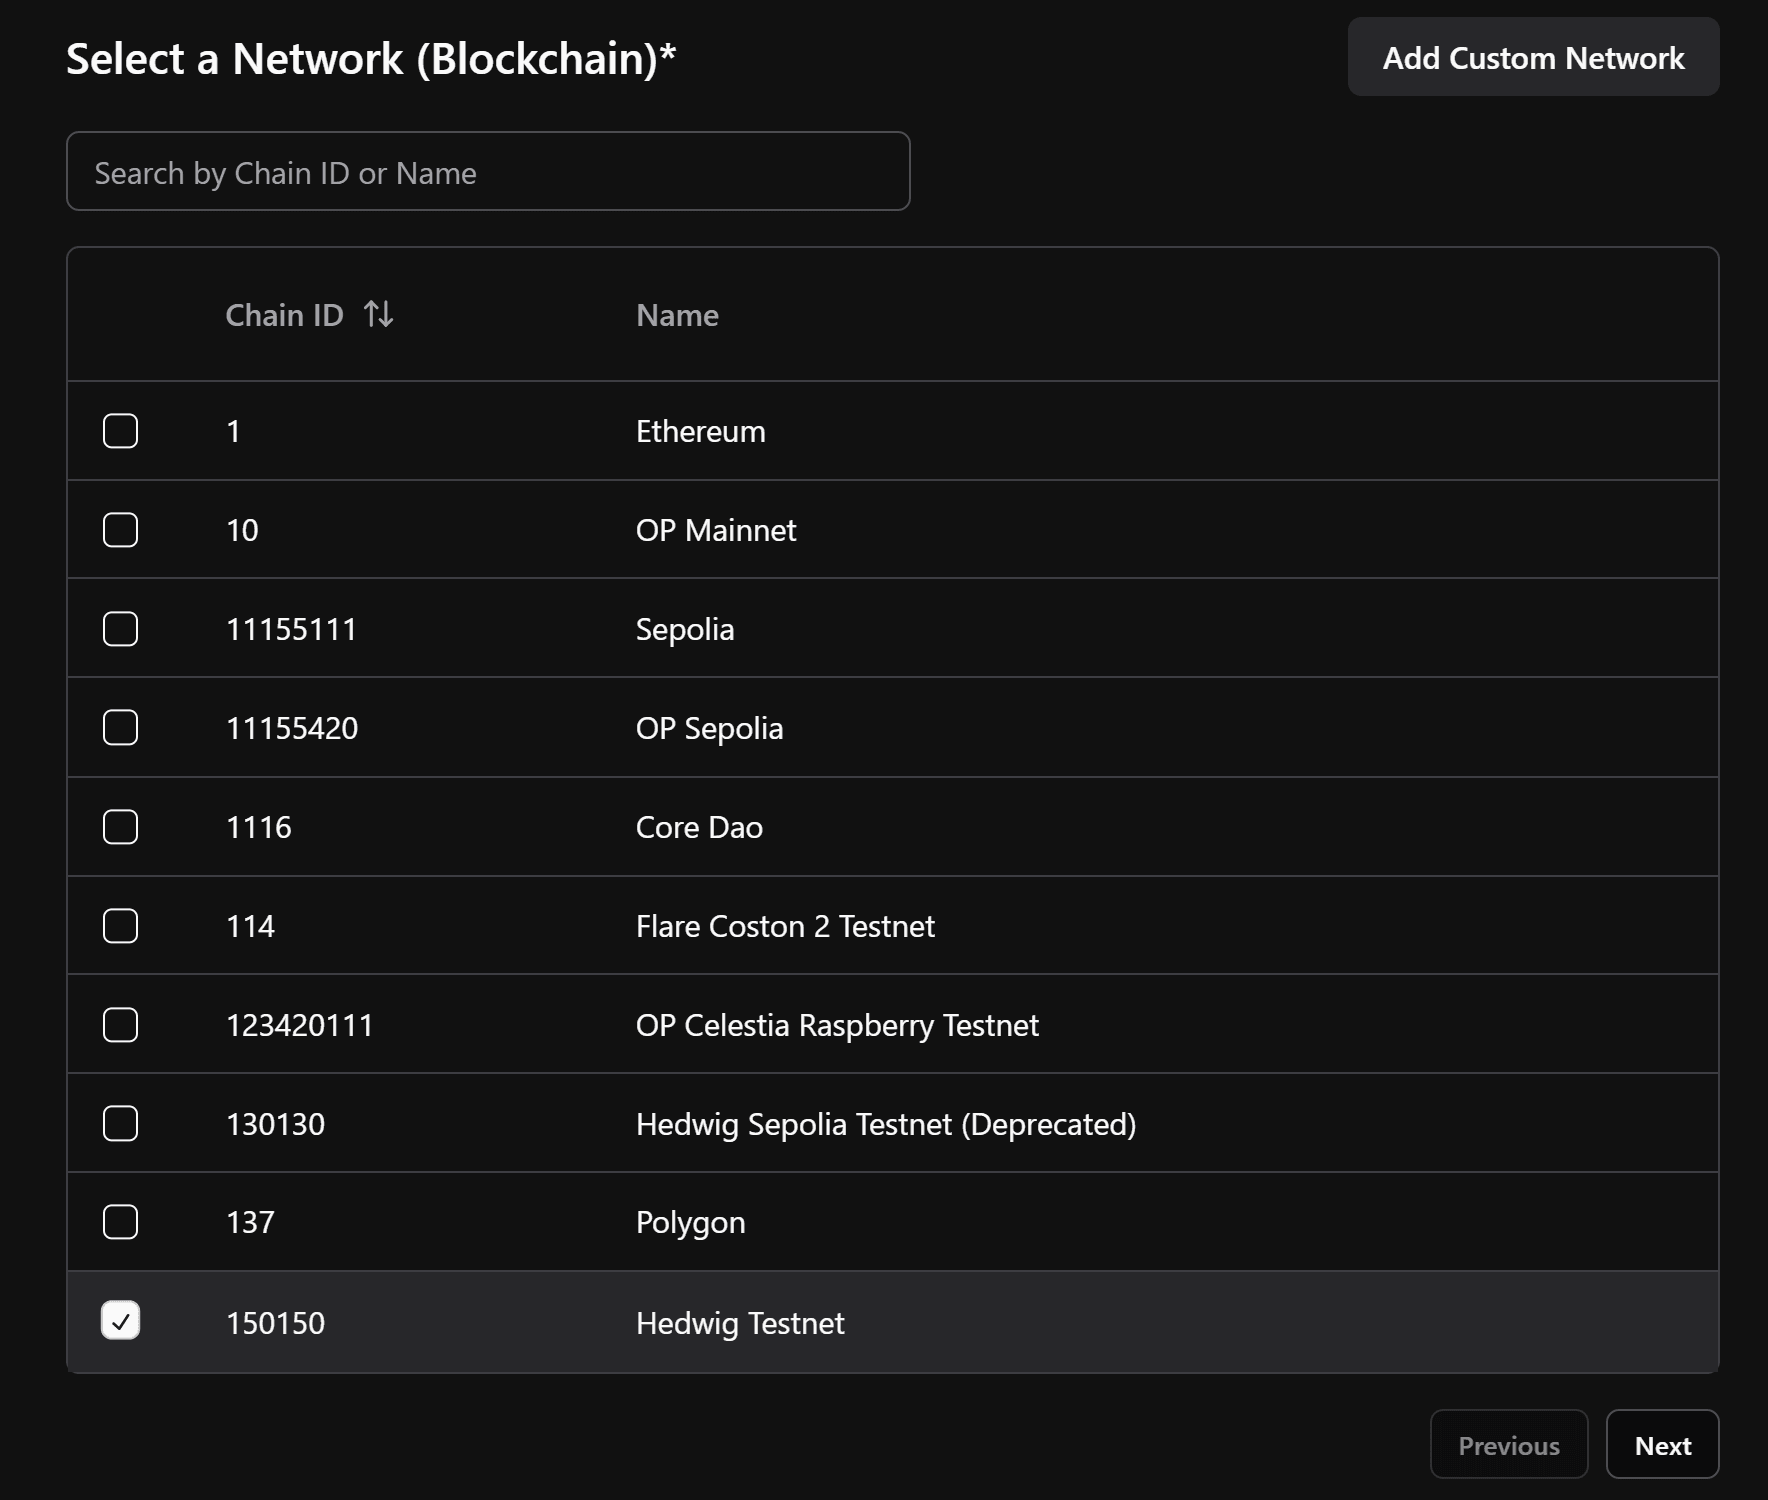Sort table by Chain ID arrows icon

pos(379,315)
